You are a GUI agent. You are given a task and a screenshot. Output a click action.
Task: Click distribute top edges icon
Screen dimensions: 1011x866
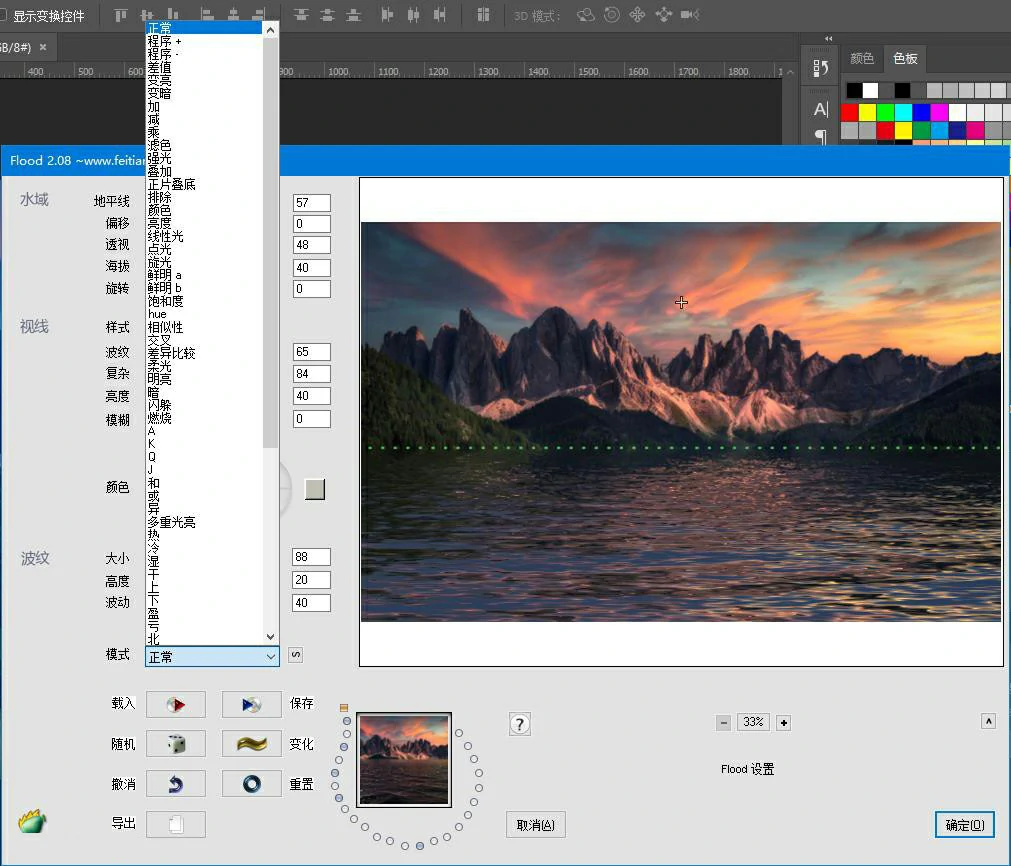pyautogui.click(x=301, y=15)
